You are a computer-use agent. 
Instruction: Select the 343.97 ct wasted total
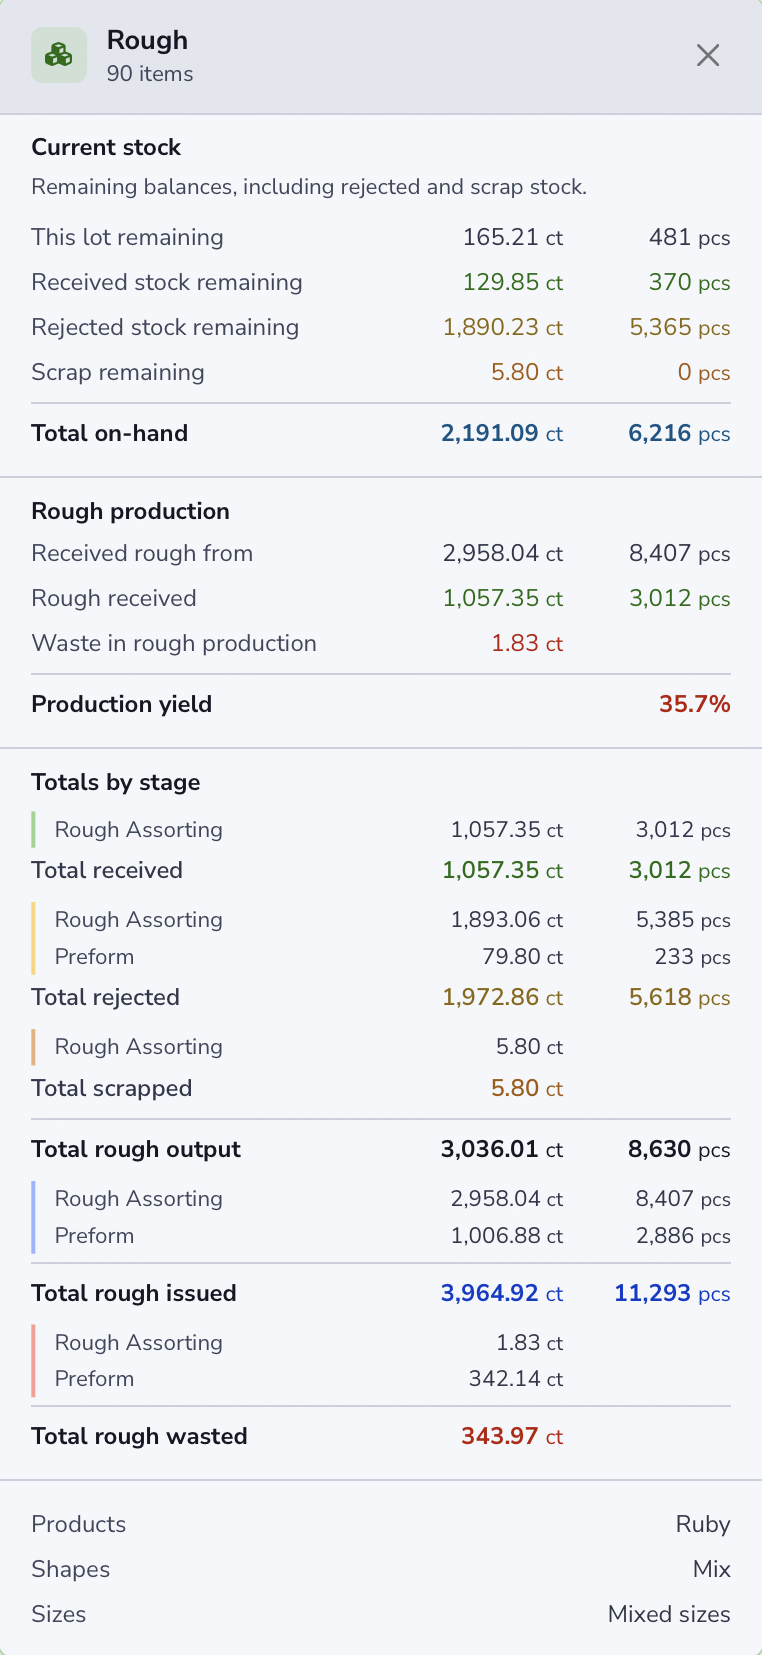512,1436
